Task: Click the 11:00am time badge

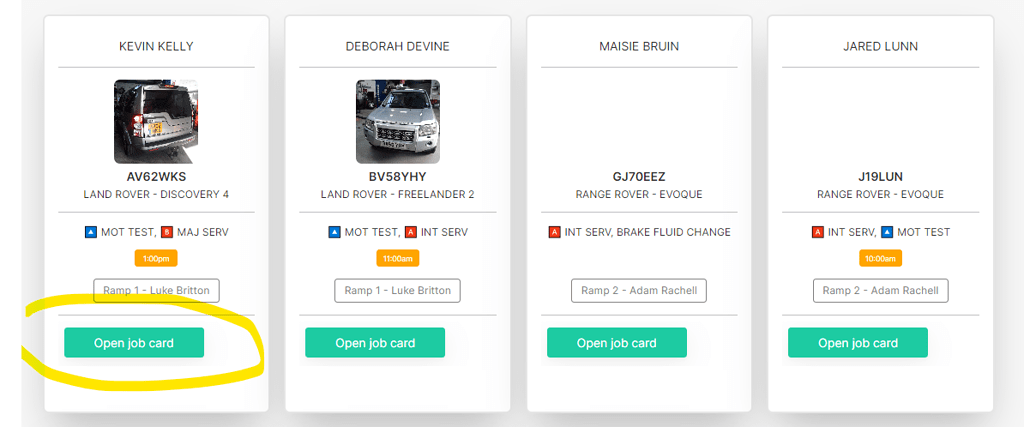Action: (x=397, y=258)
